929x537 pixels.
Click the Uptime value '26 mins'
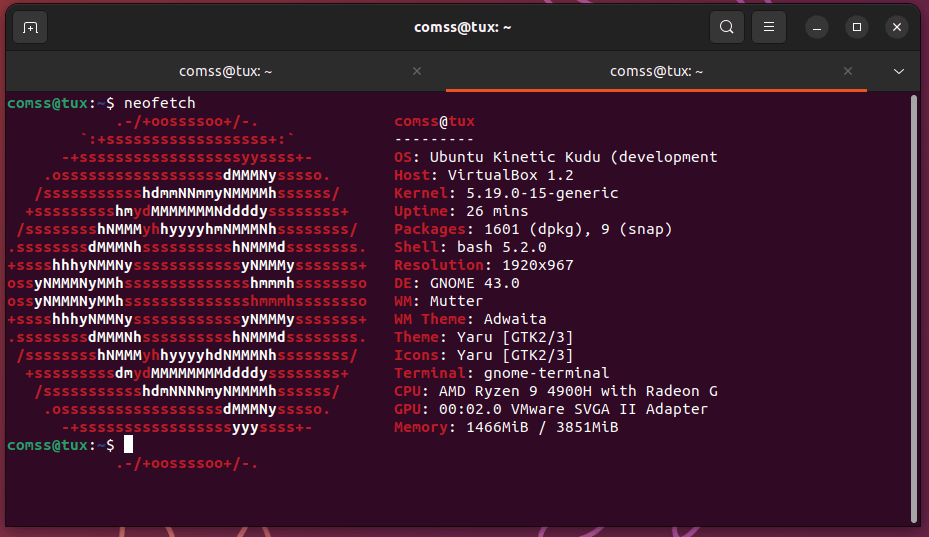point(497,211)
